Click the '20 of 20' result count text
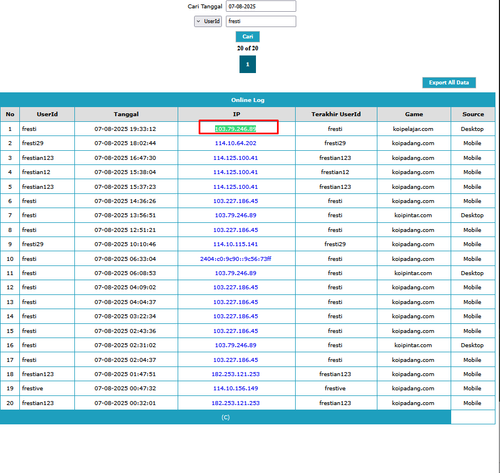The height and width of the screenshot is (473, 500). 248,48
